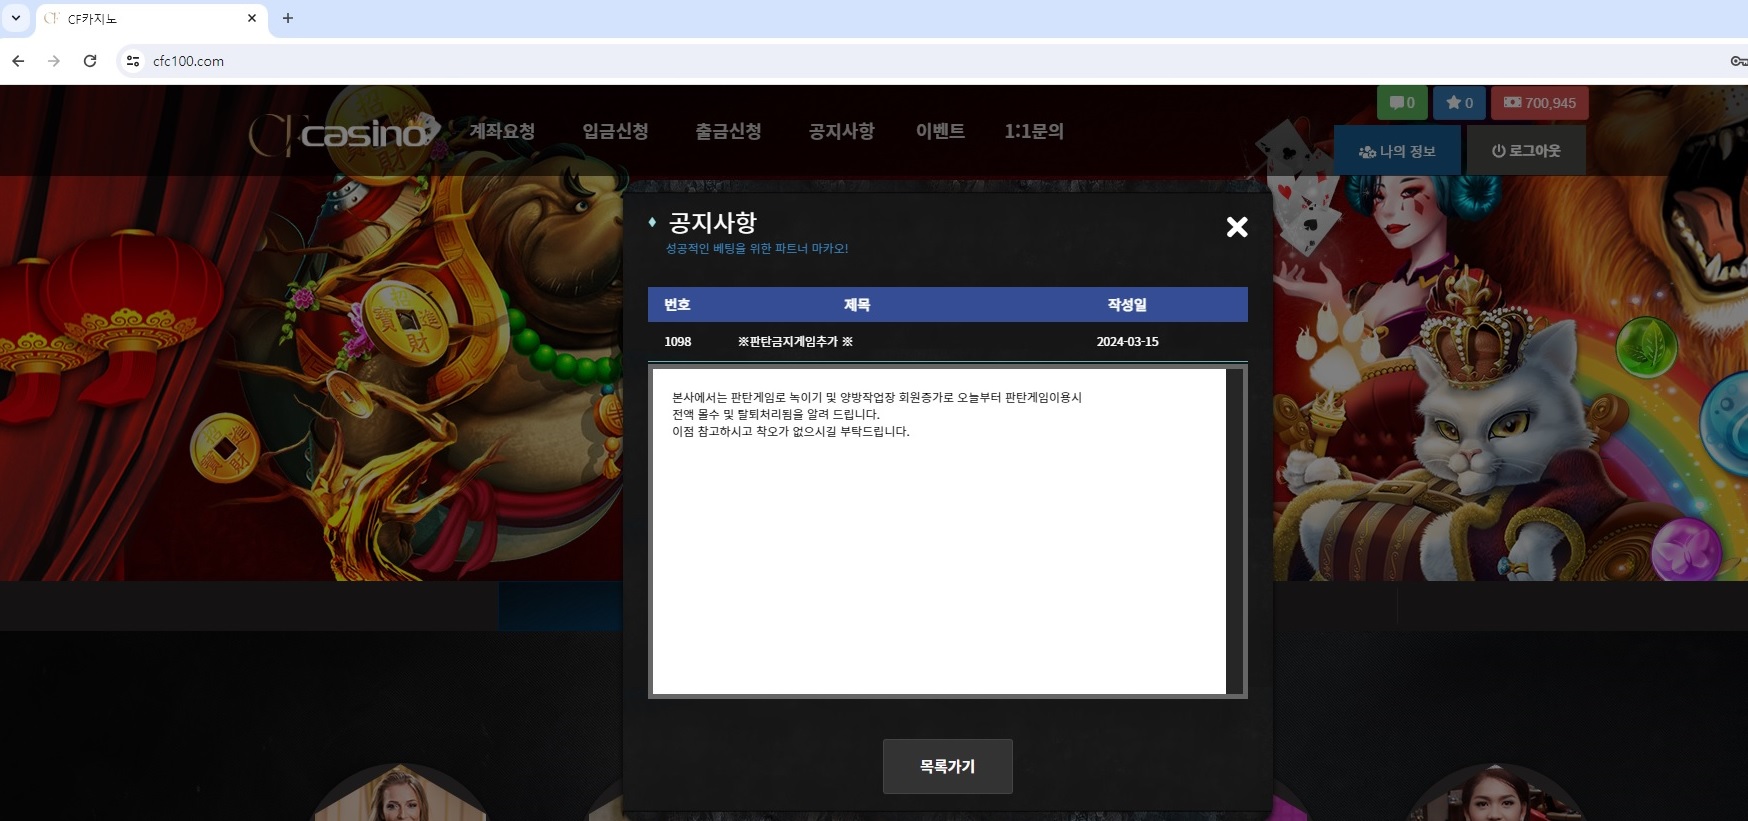The height and width of the screenshot is (821, 1748).
Task: Expand the tab search dropdown arrow
Action: click(x=15, y=18)
